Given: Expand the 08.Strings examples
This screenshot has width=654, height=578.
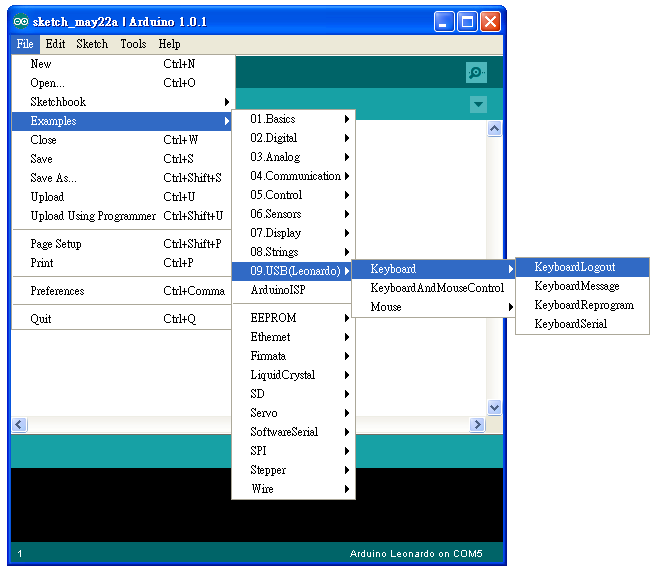Looking at the screenshot, I should [x=294, y=252].
